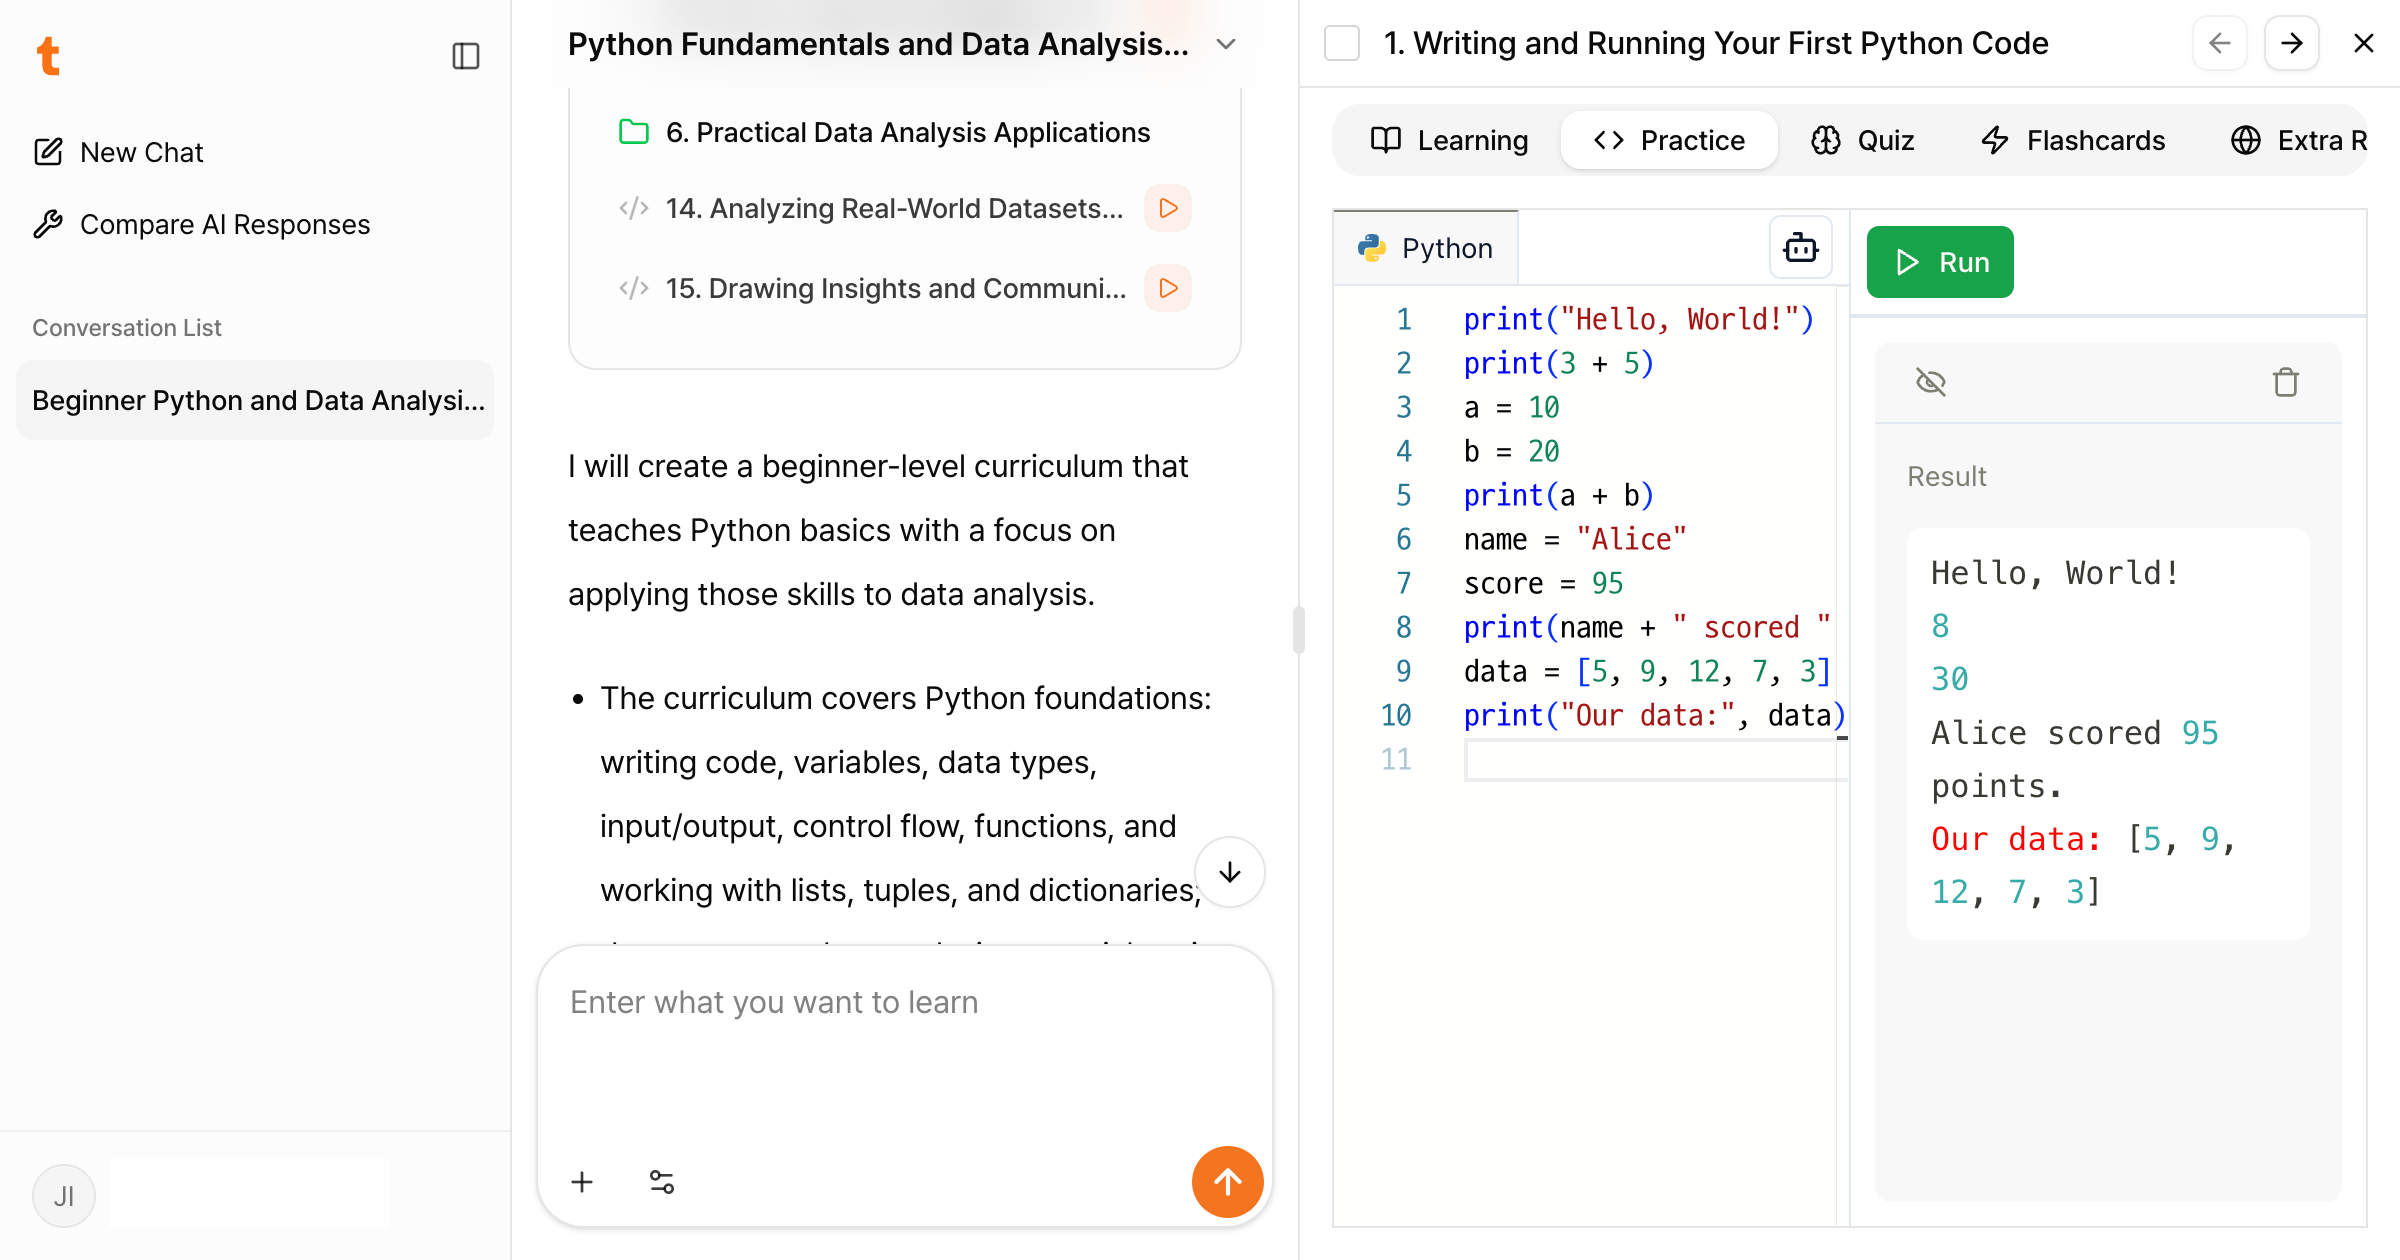Check the checkbox beside the lesson title
Screen dimensions: 2400x1260
tap(1341, 43)
